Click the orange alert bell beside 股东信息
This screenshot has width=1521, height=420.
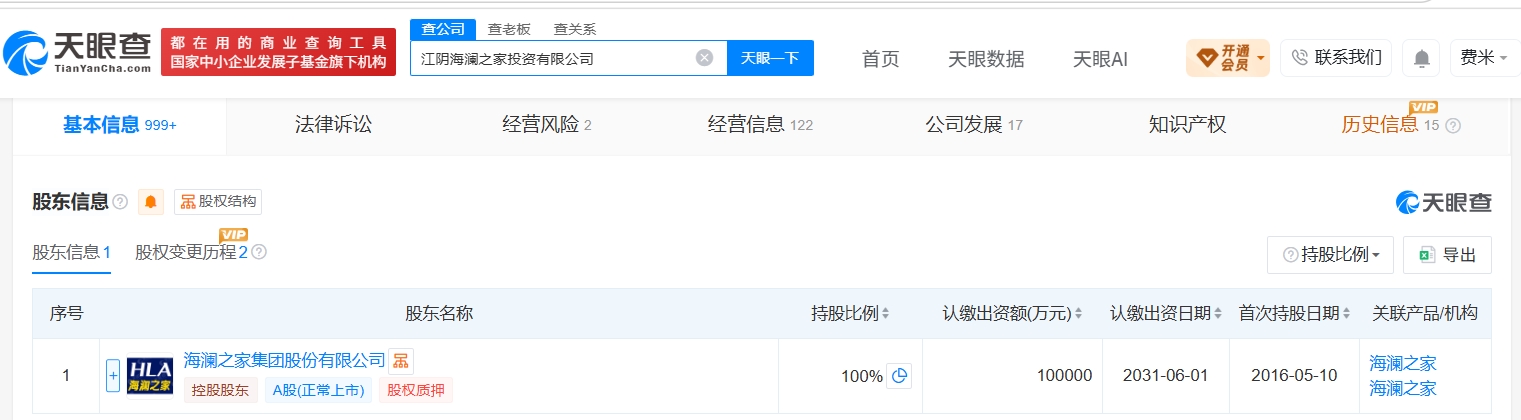[x=151, y=202]
